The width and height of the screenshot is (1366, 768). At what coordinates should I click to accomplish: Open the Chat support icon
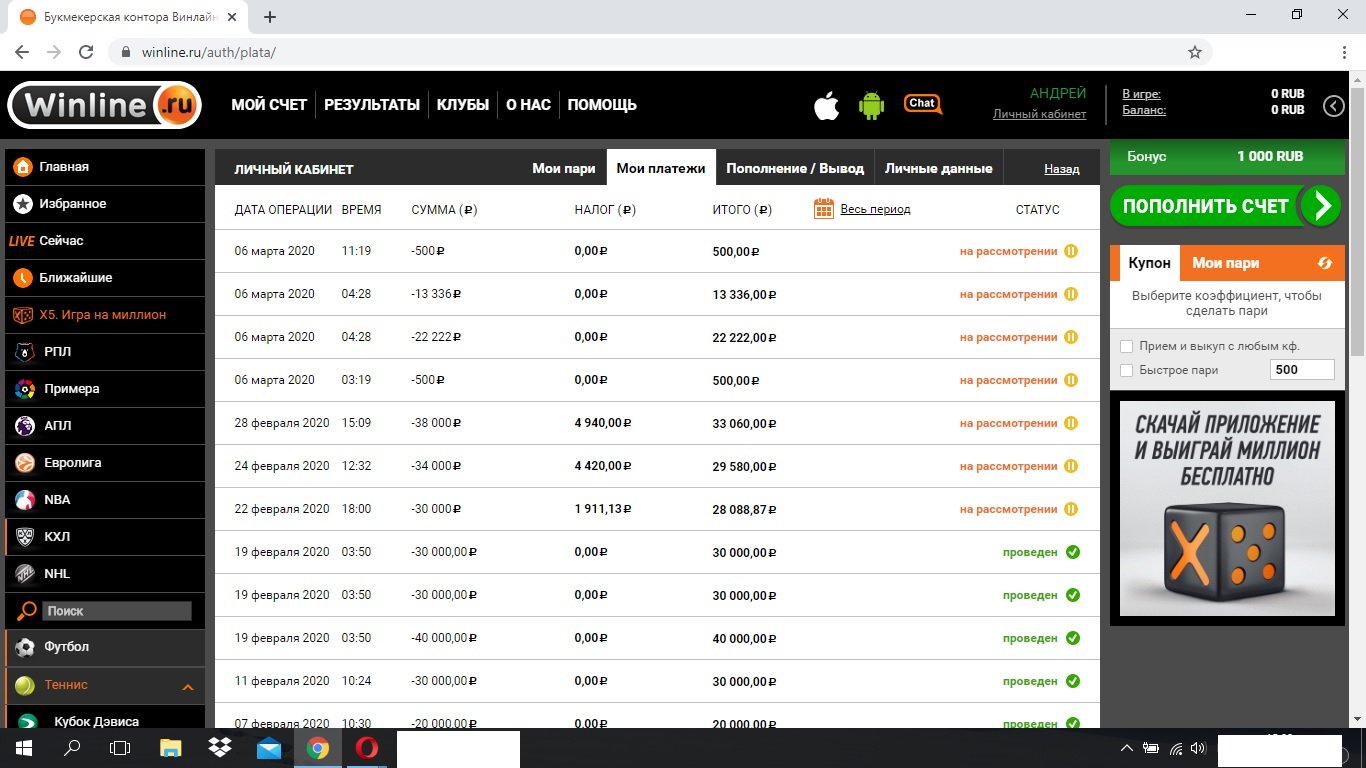922,104
